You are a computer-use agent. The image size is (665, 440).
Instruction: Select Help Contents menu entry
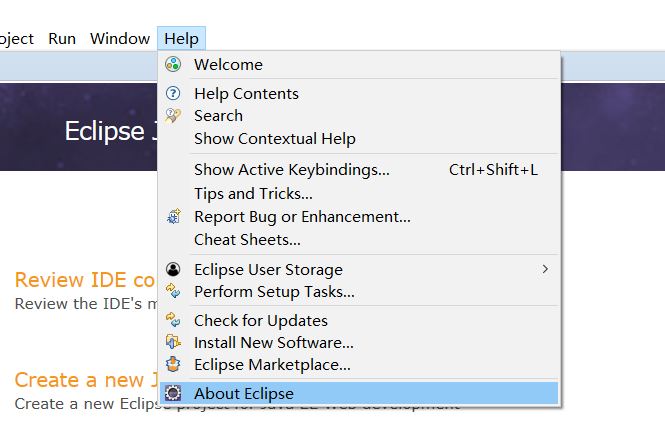pyautogui.click(x=359, y=93)
